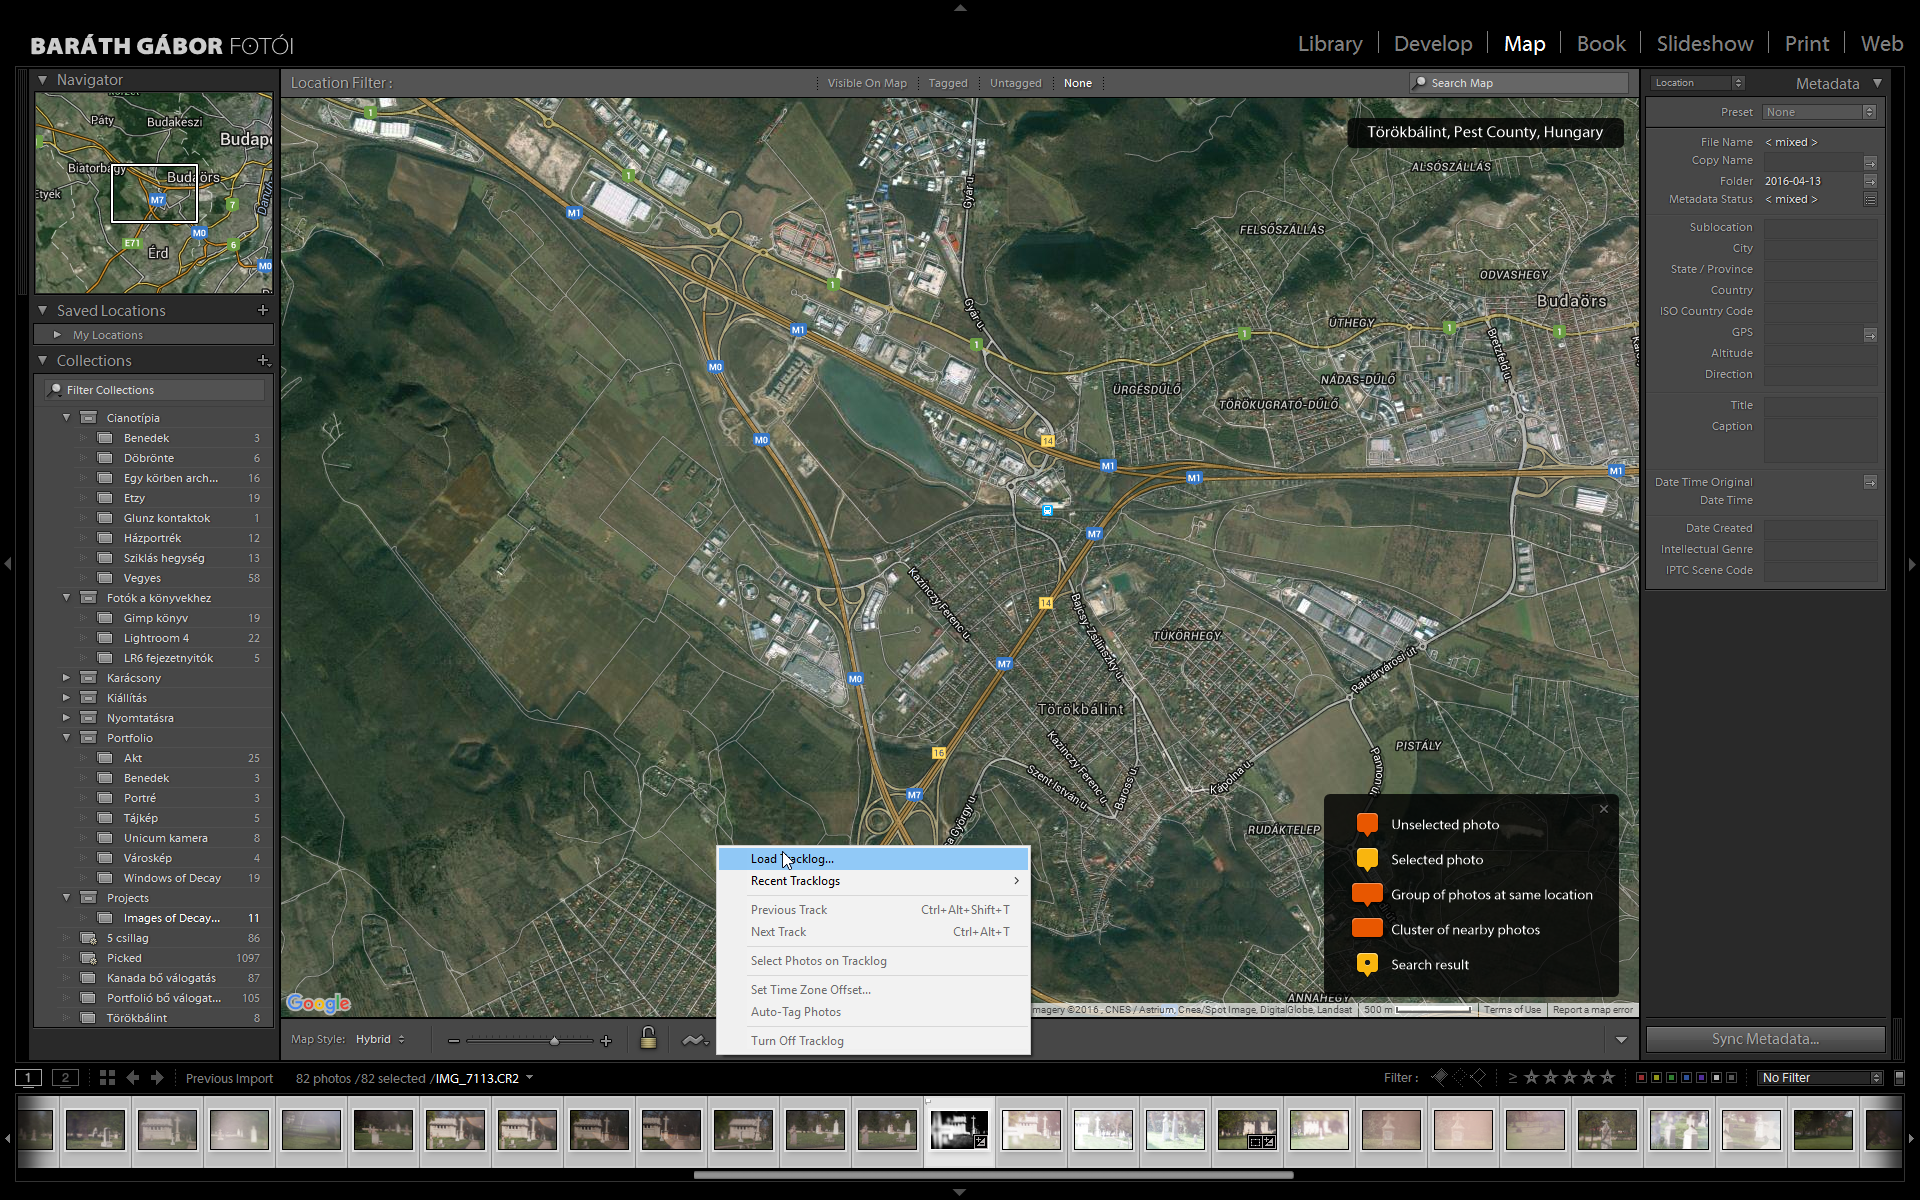This screenshot has width=1920, height=1200.
Task: Open the No Filter preset dropdown
Action: pyautogui.click(x=1821, y=1078)
